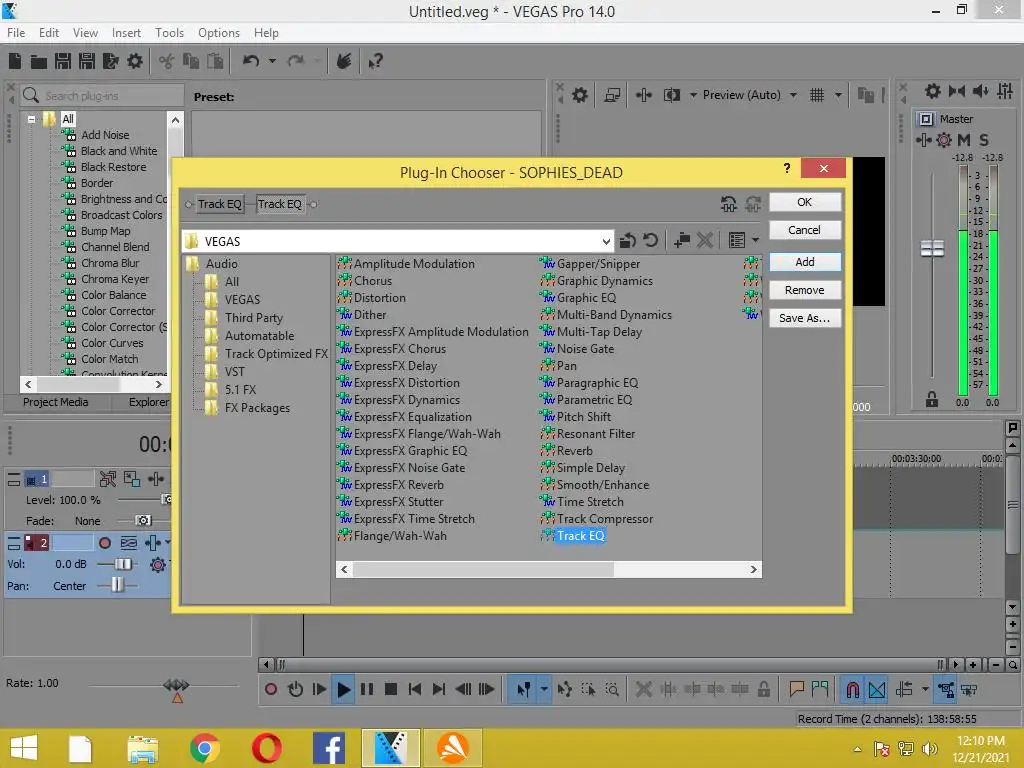Select the Track Optimized FX folder
Viewport: 1024px width, 768px height.
coord(276,354)
